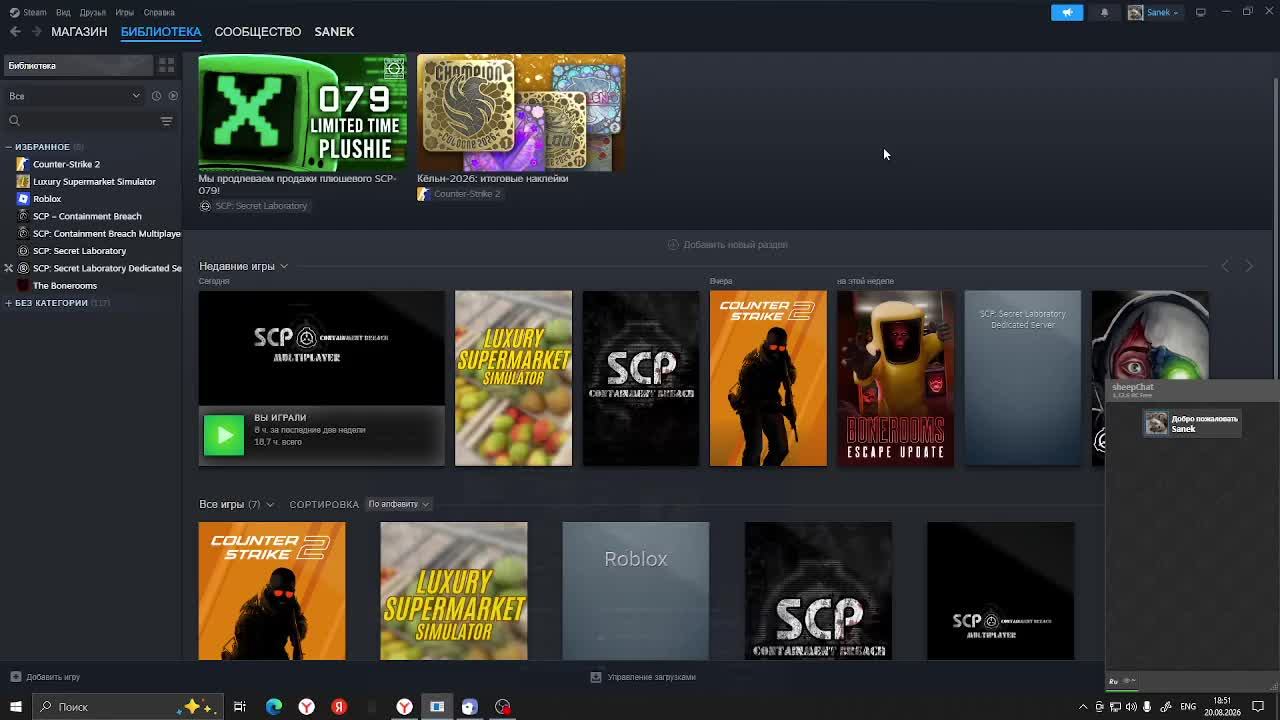Open the SCP-079 plushie news card
1280x720 pixels.
(302, 113)
